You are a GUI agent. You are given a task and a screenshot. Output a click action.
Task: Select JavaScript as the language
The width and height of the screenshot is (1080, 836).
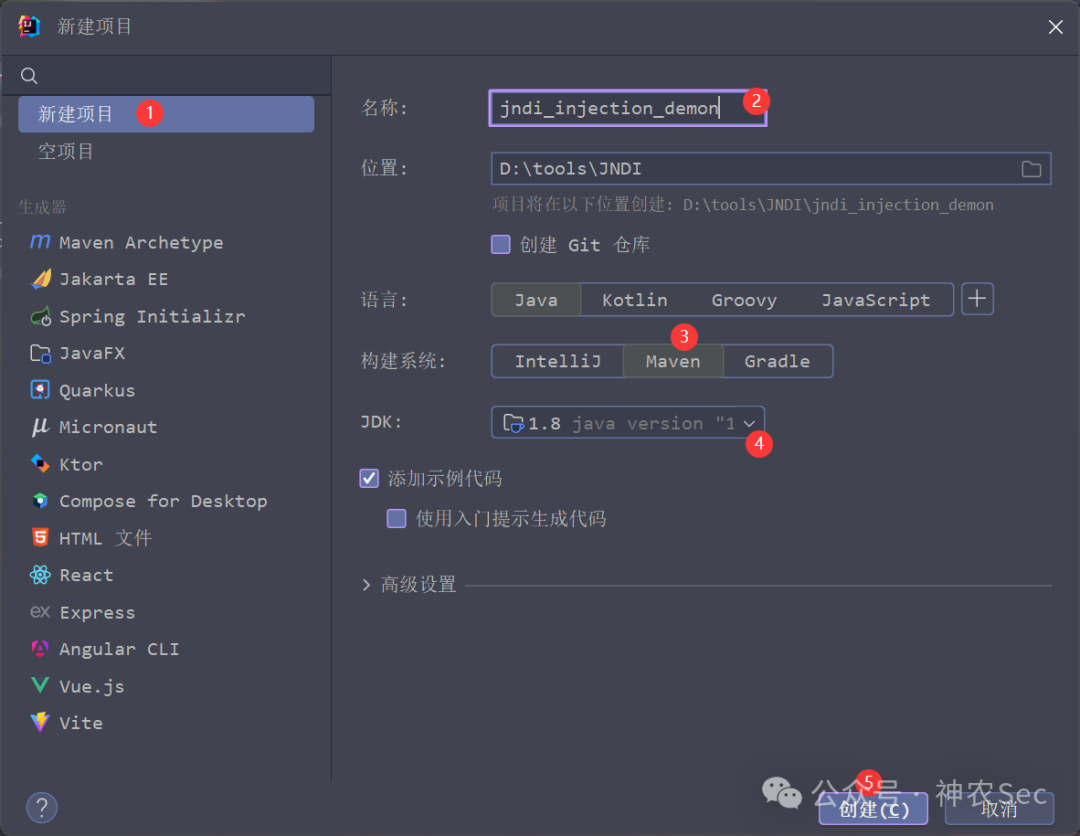[875, 300]
